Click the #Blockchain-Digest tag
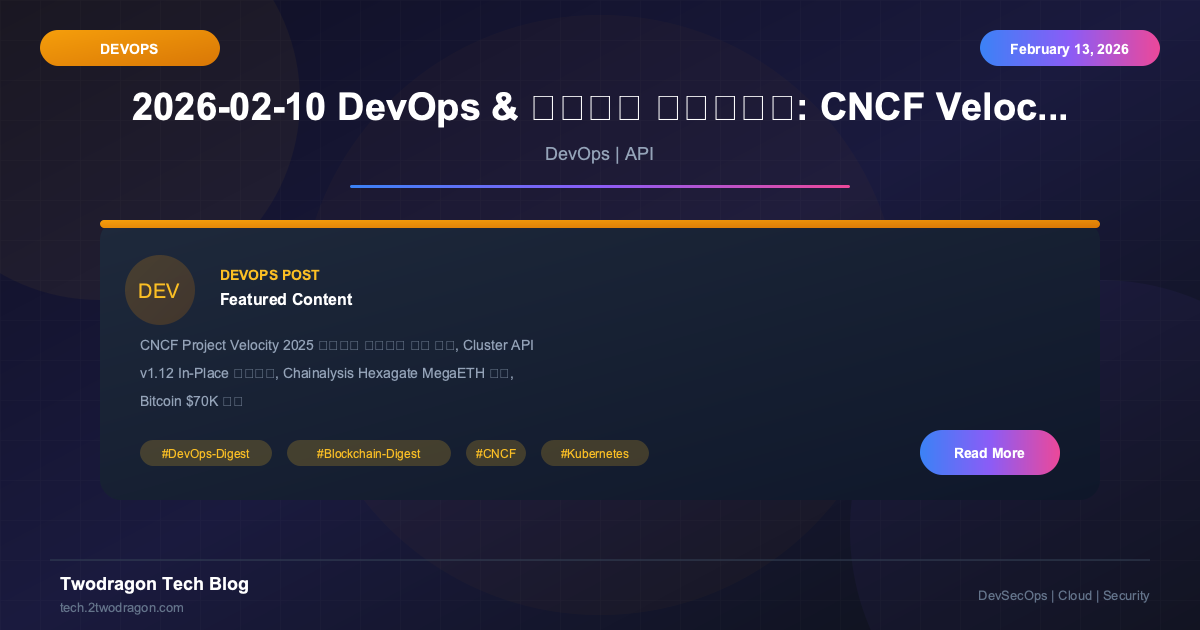The image size is (1200, 630). (368, 452)
